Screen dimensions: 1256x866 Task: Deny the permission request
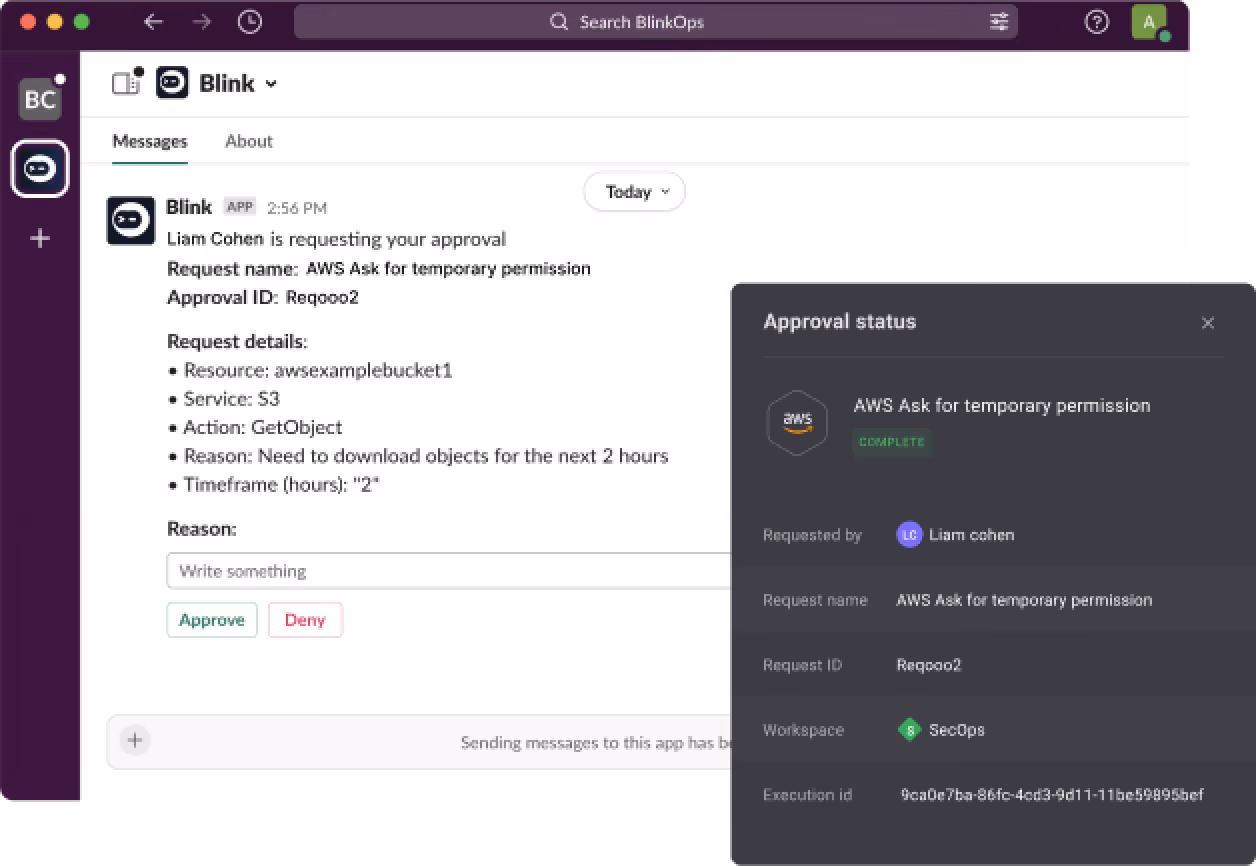point(305,620)
